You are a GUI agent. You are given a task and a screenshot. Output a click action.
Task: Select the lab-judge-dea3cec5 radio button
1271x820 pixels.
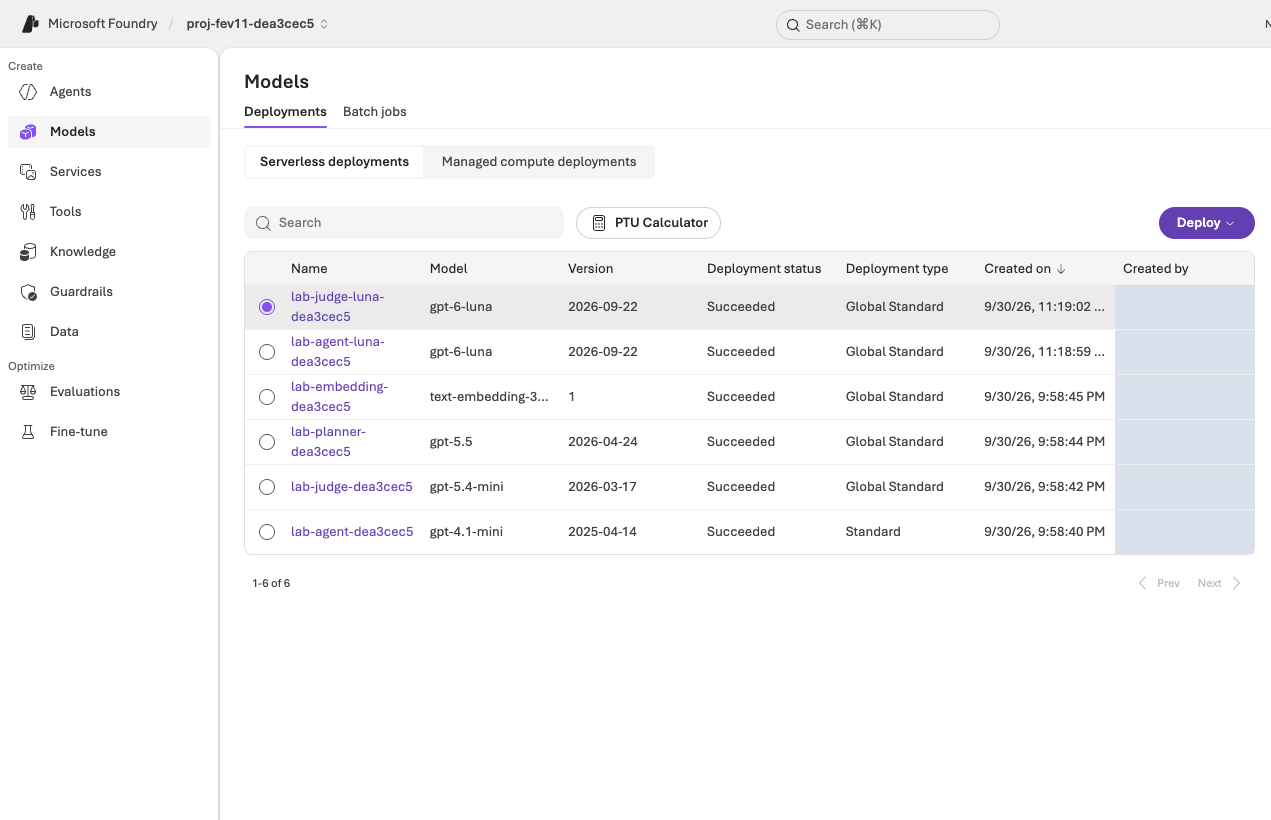pyautogui.click(x=267, y=487)
